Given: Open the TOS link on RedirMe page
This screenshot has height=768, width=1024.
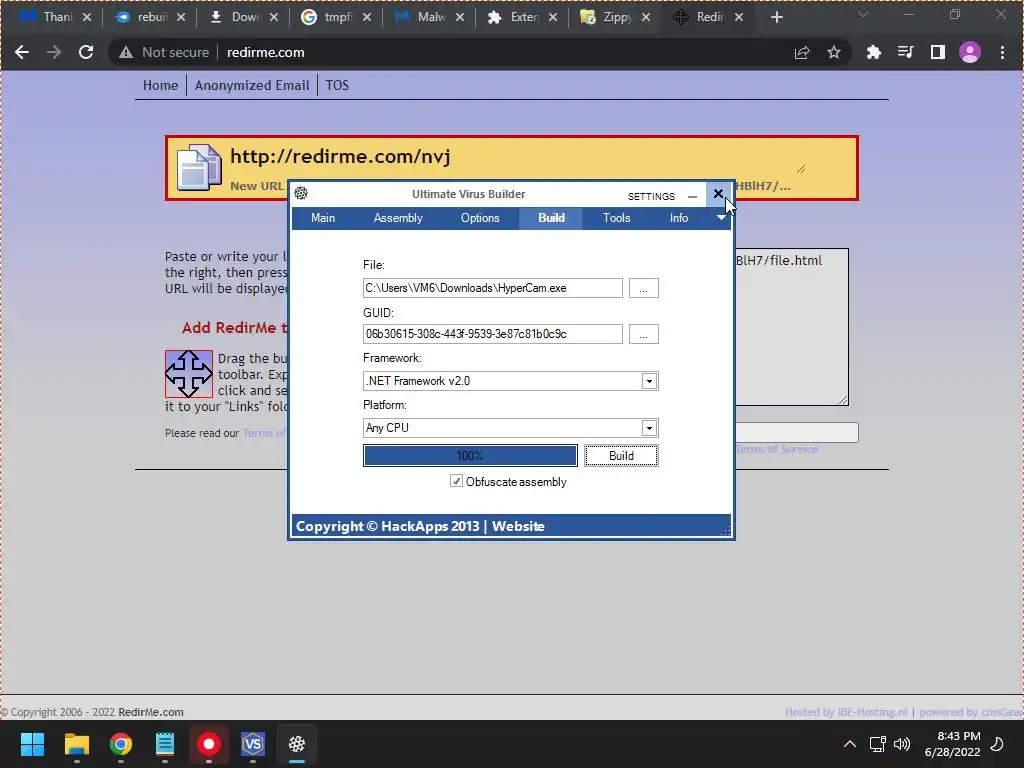Looking at the screenshot, I should (337, 85).
